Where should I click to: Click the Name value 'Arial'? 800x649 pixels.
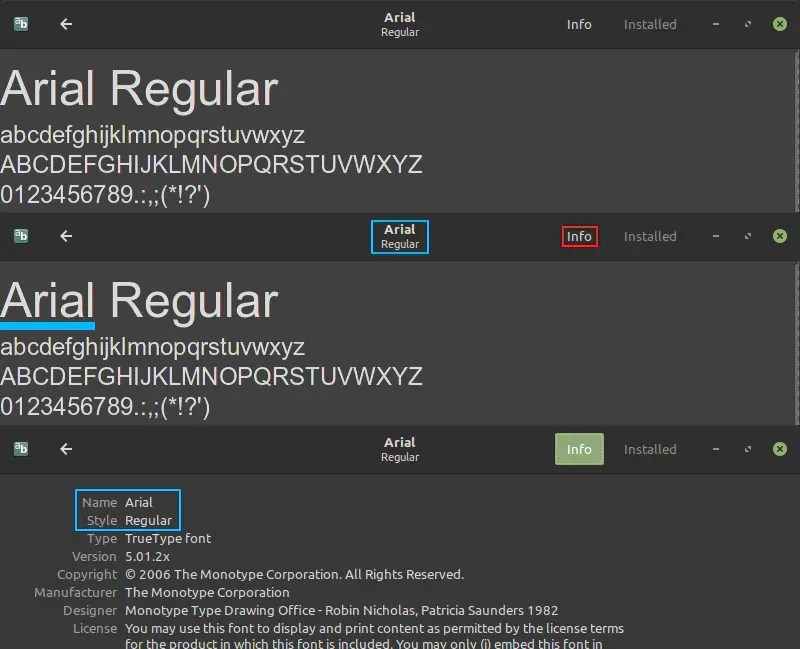click(139, 503)
